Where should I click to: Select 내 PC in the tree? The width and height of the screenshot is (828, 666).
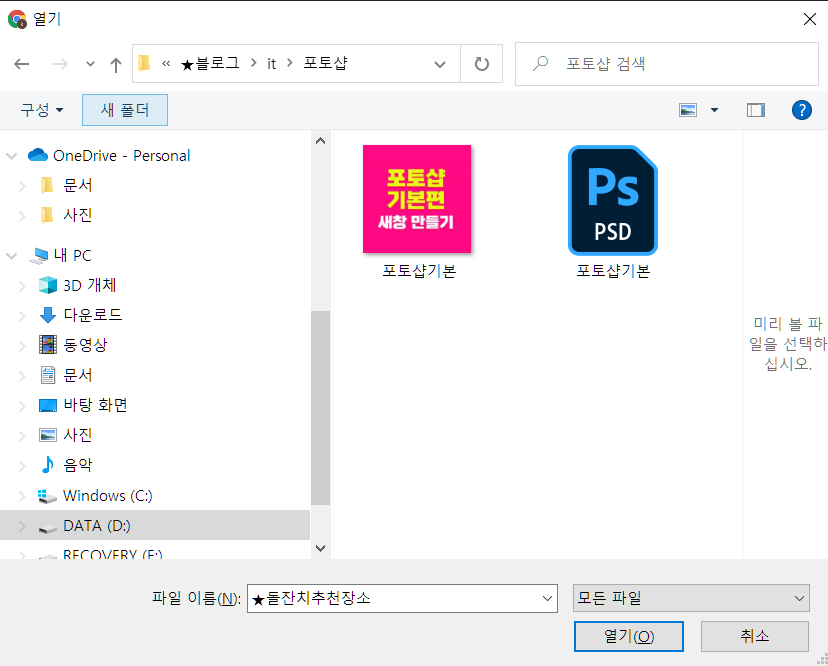pyautogui.click(x=72, y=255)
